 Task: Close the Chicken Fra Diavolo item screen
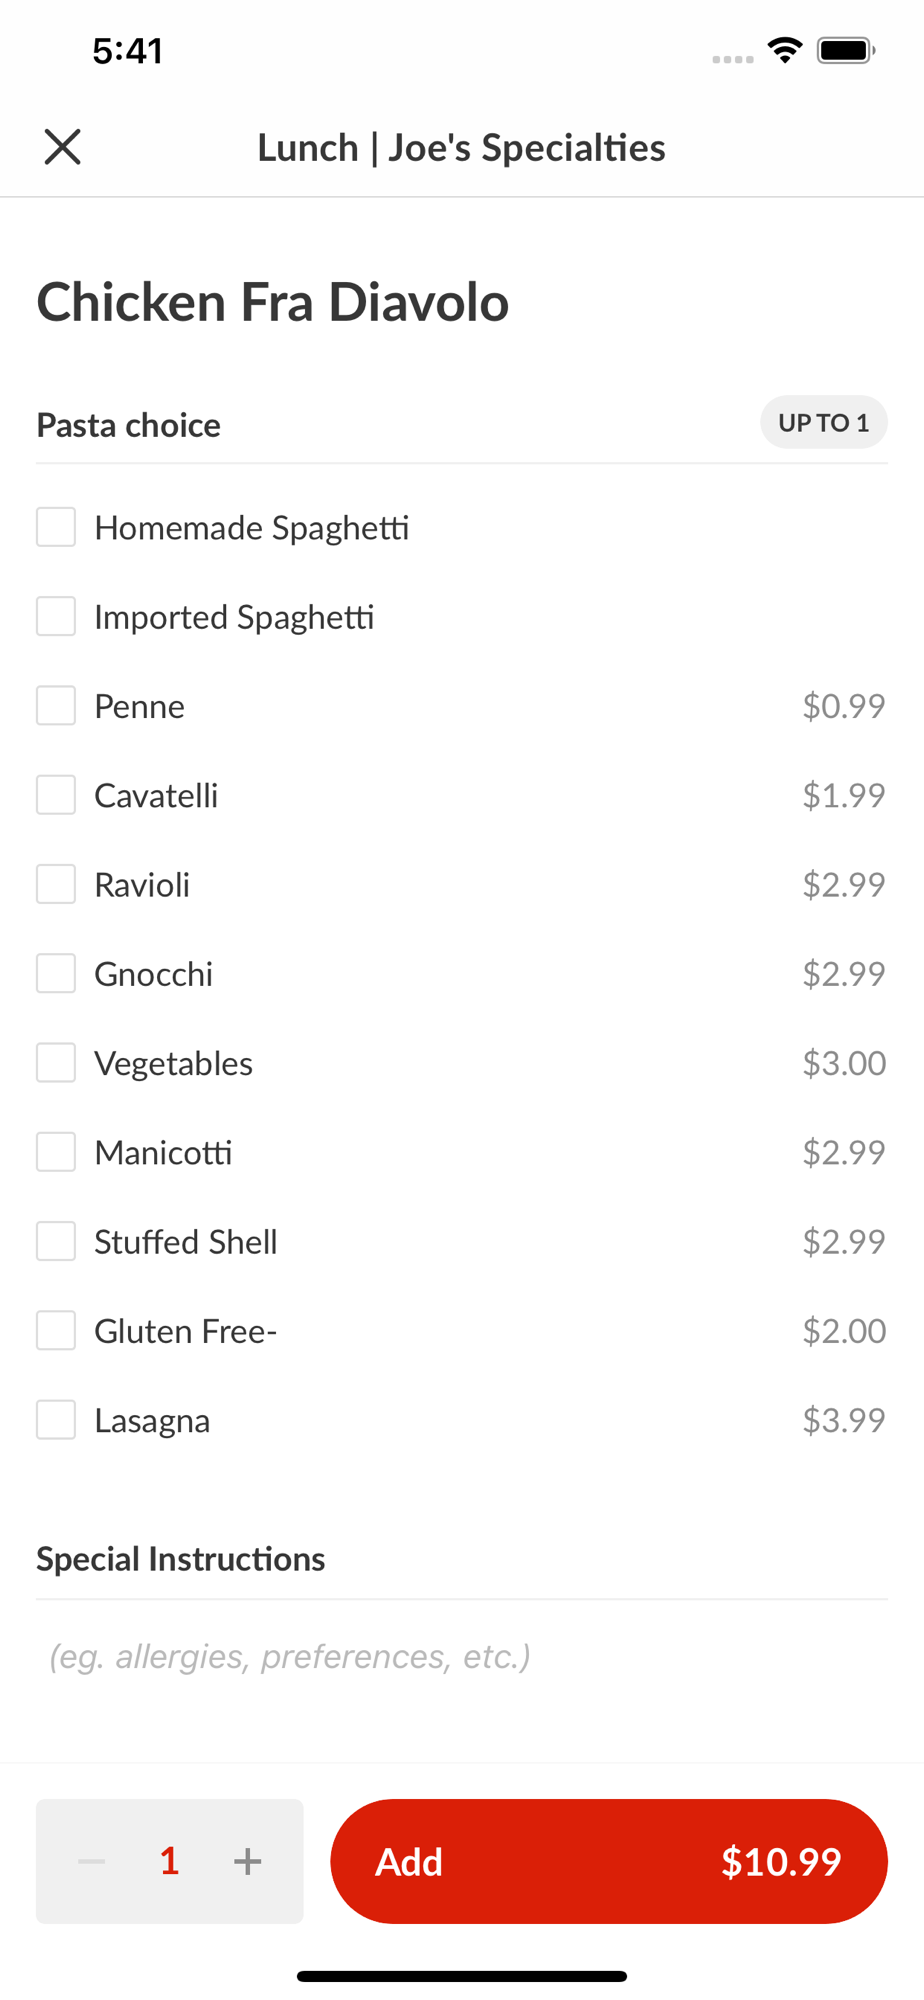tap(62, 147)
